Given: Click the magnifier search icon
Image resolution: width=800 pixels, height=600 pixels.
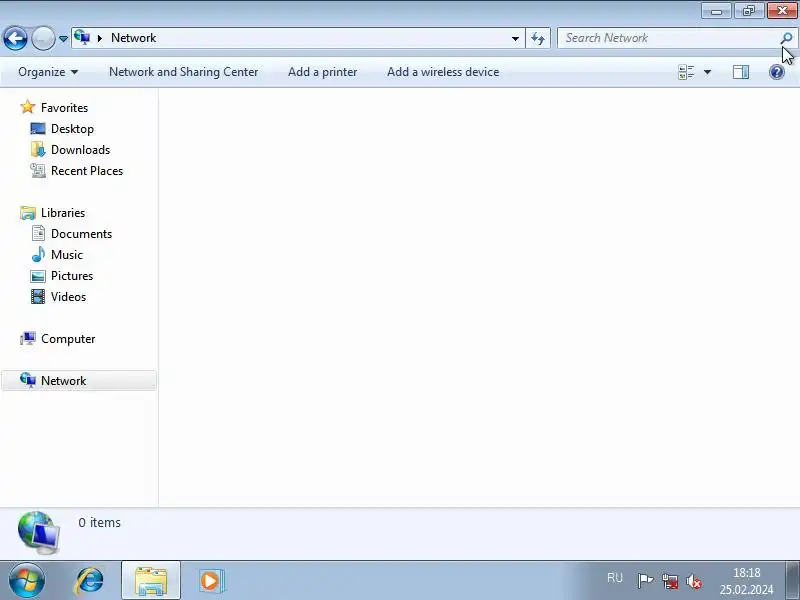Looking at the screenshot, I should (x=786, y=38).
